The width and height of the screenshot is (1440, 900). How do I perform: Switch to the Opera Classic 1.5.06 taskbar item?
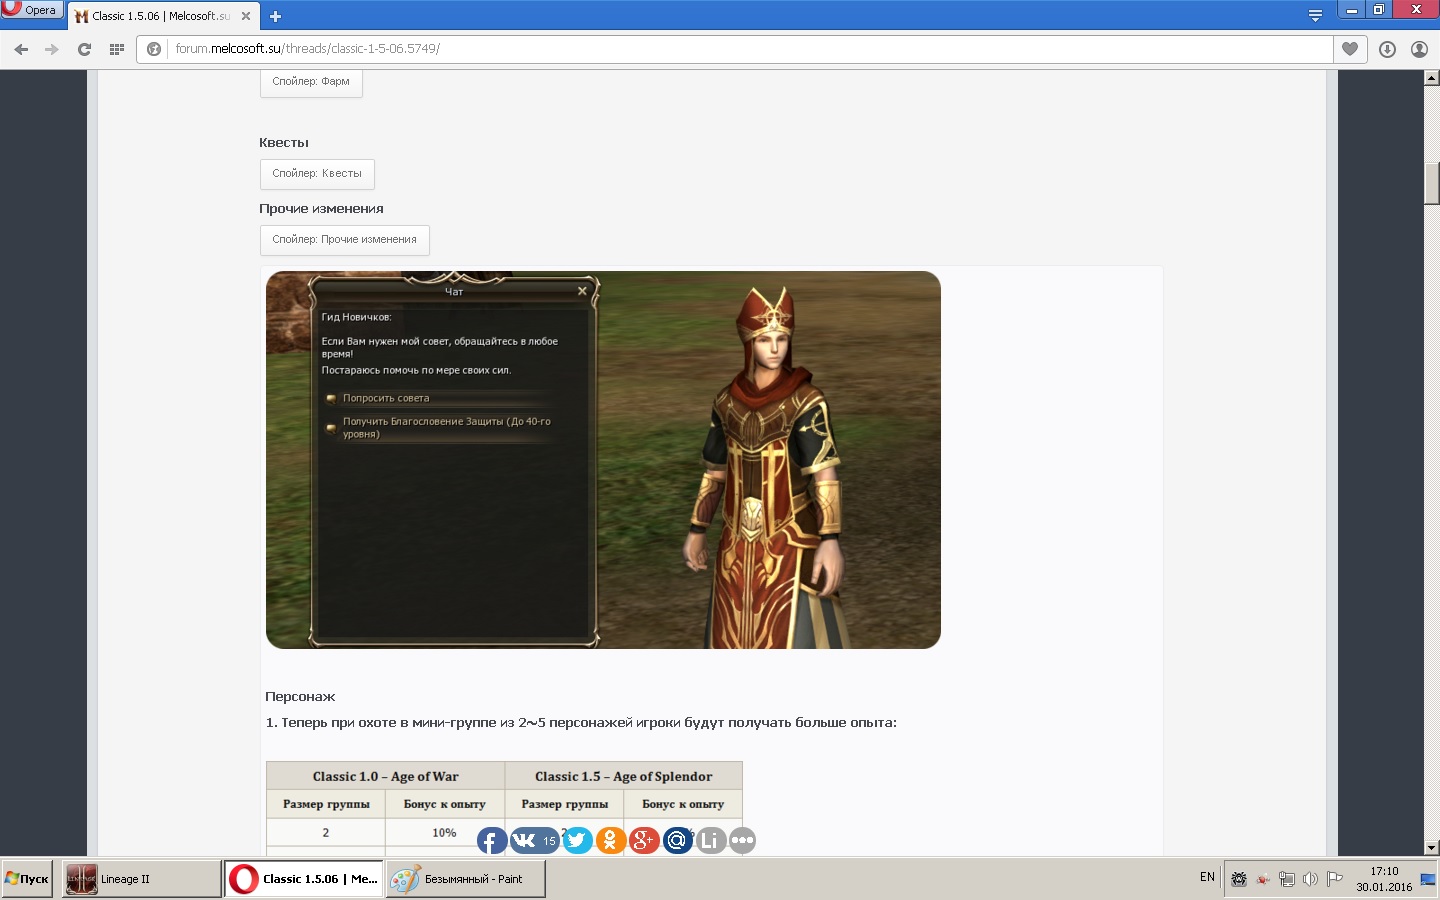pyautogui.click(x=304, y=879)
